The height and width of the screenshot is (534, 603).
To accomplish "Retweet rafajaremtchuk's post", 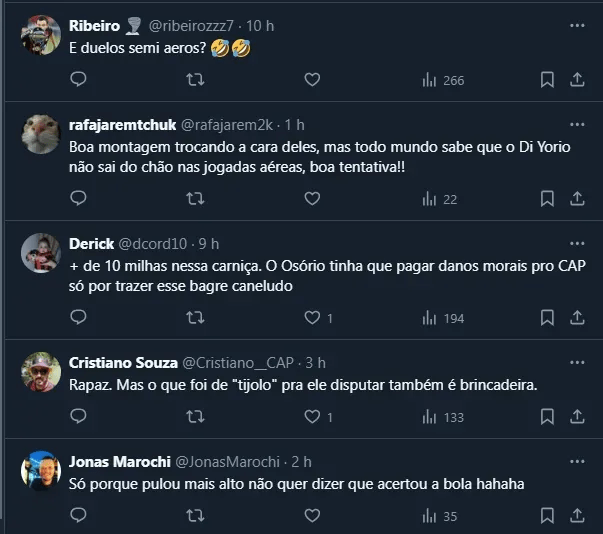I will (x=196, y=199).
